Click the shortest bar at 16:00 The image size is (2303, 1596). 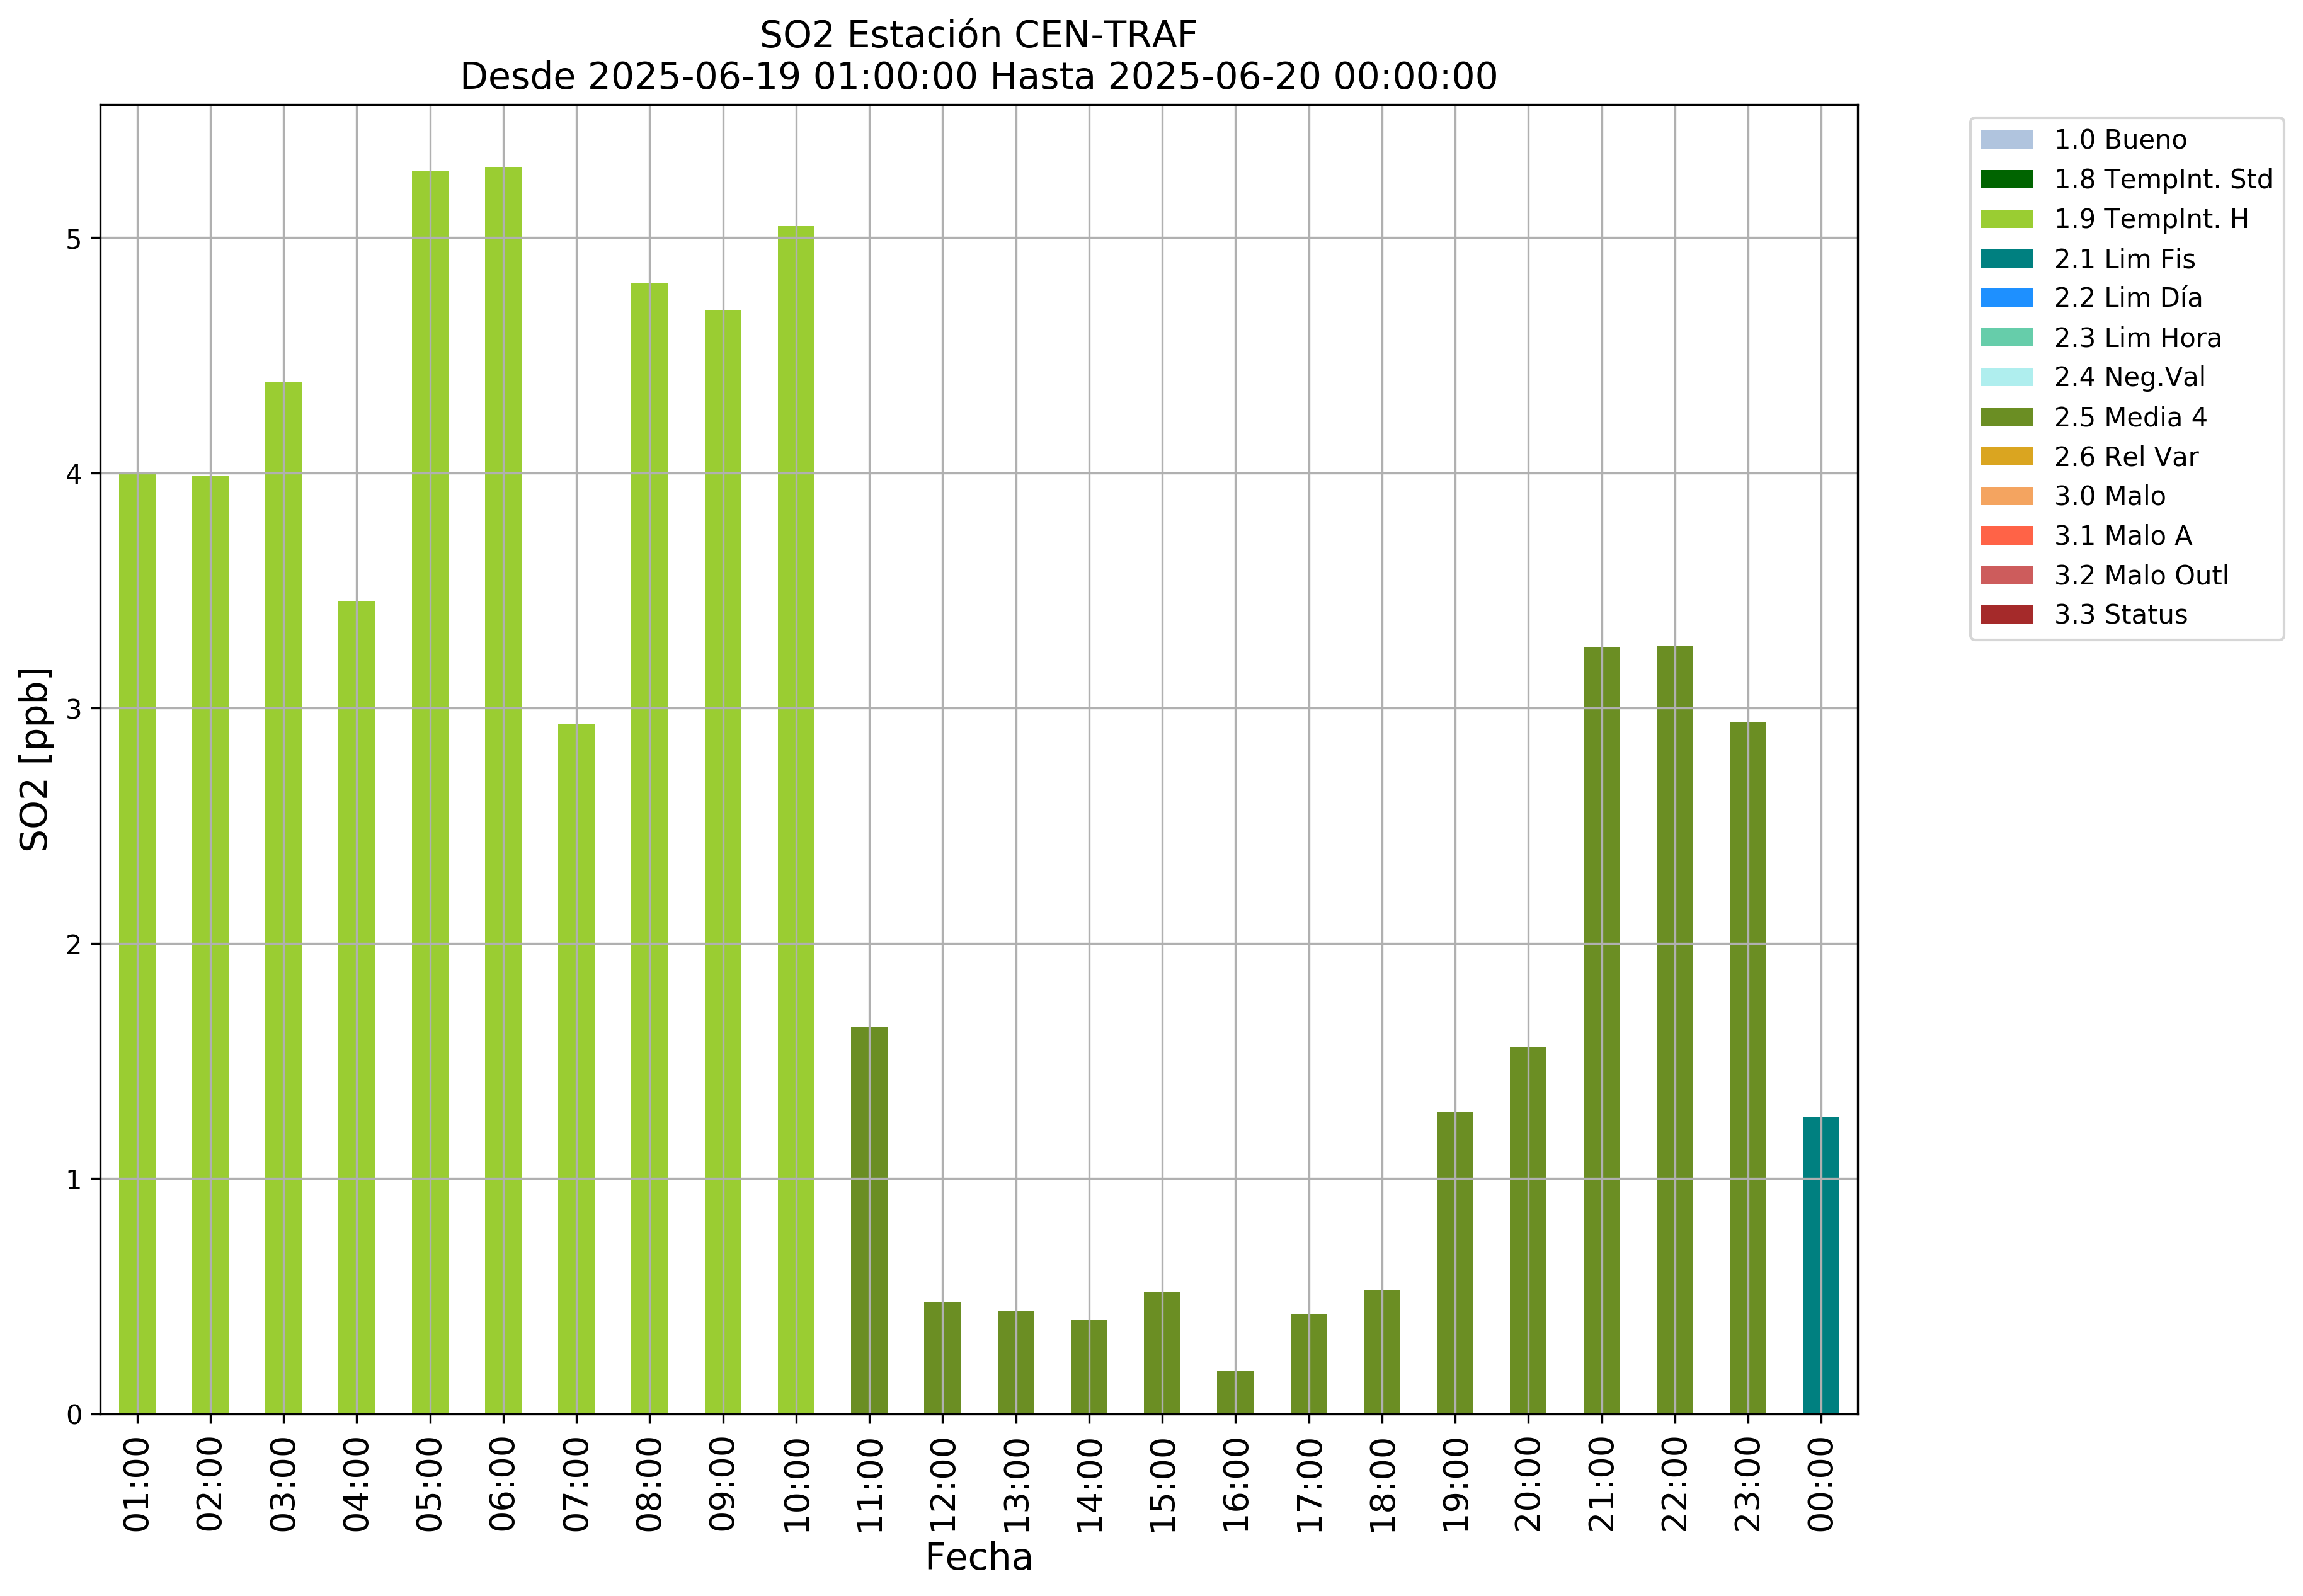pyautogui.click(x=1235, y=1393)
